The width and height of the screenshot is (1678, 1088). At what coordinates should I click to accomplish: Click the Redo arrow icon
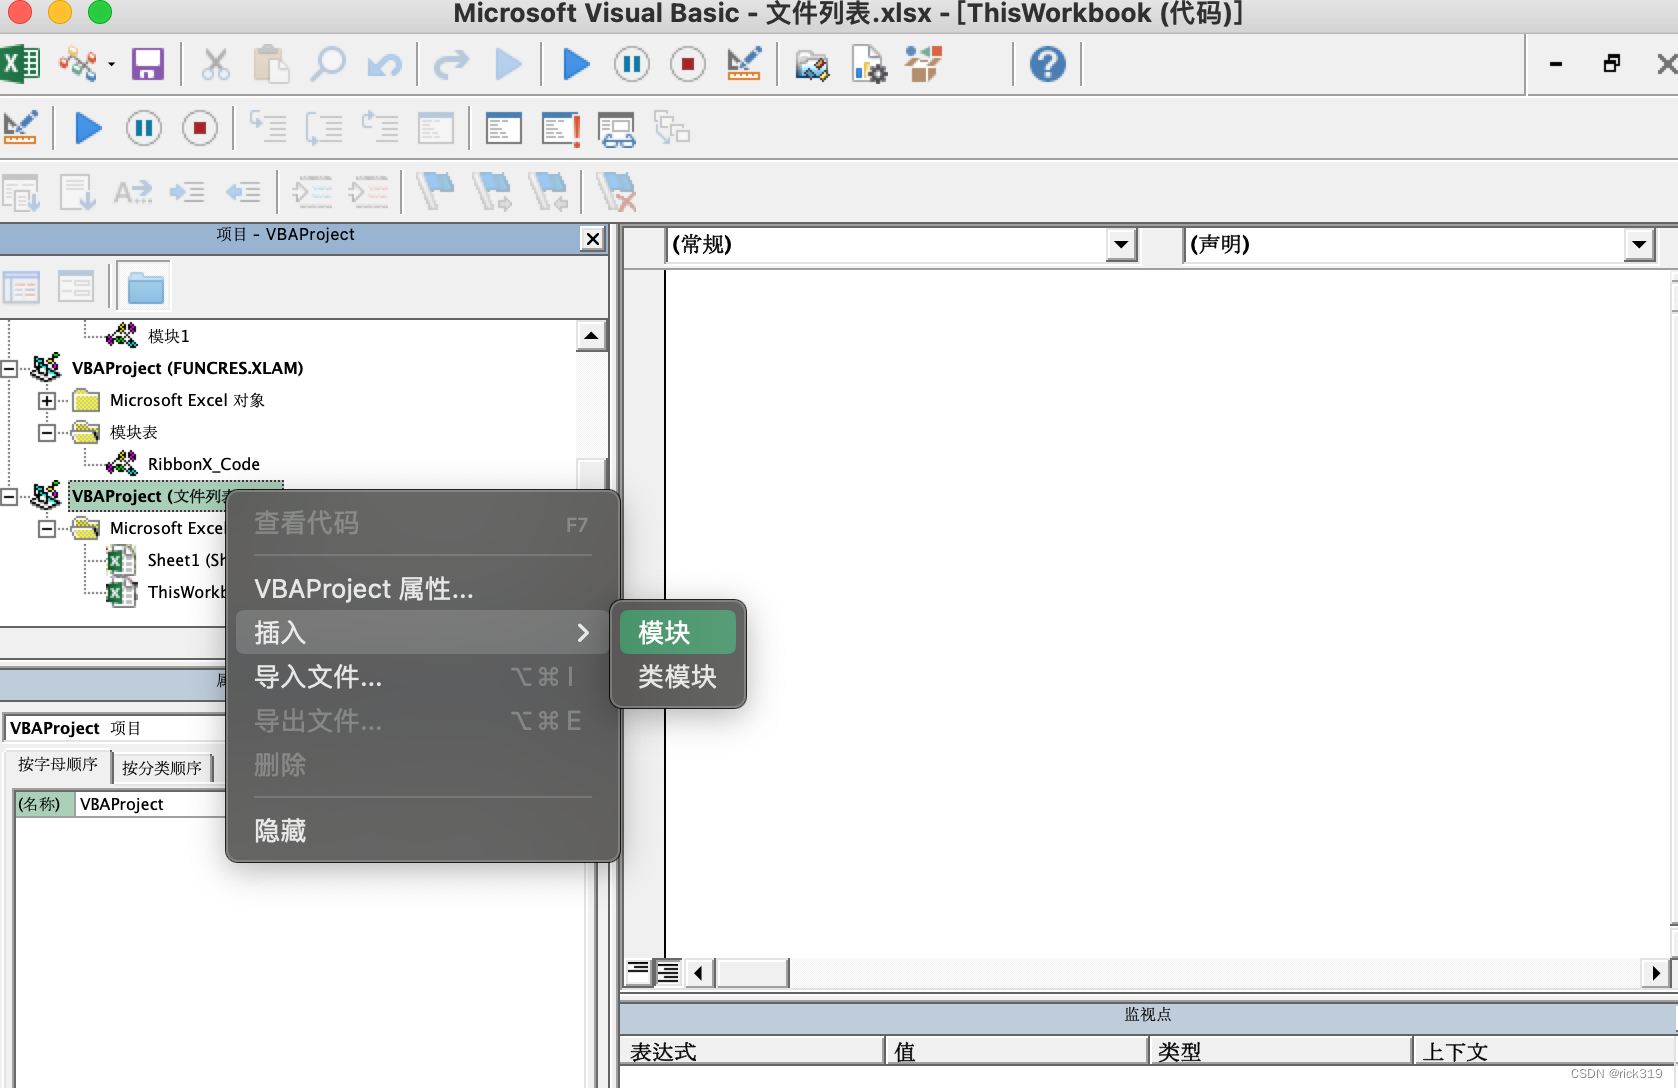pos(451,65)
